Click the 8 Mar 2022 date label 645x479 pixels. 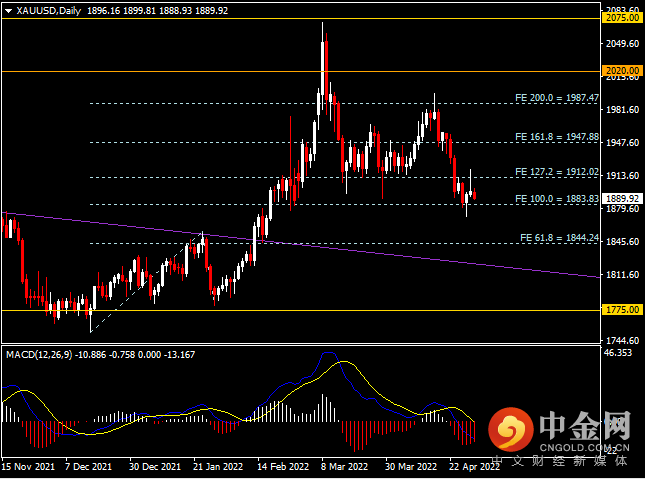point(344,467)
